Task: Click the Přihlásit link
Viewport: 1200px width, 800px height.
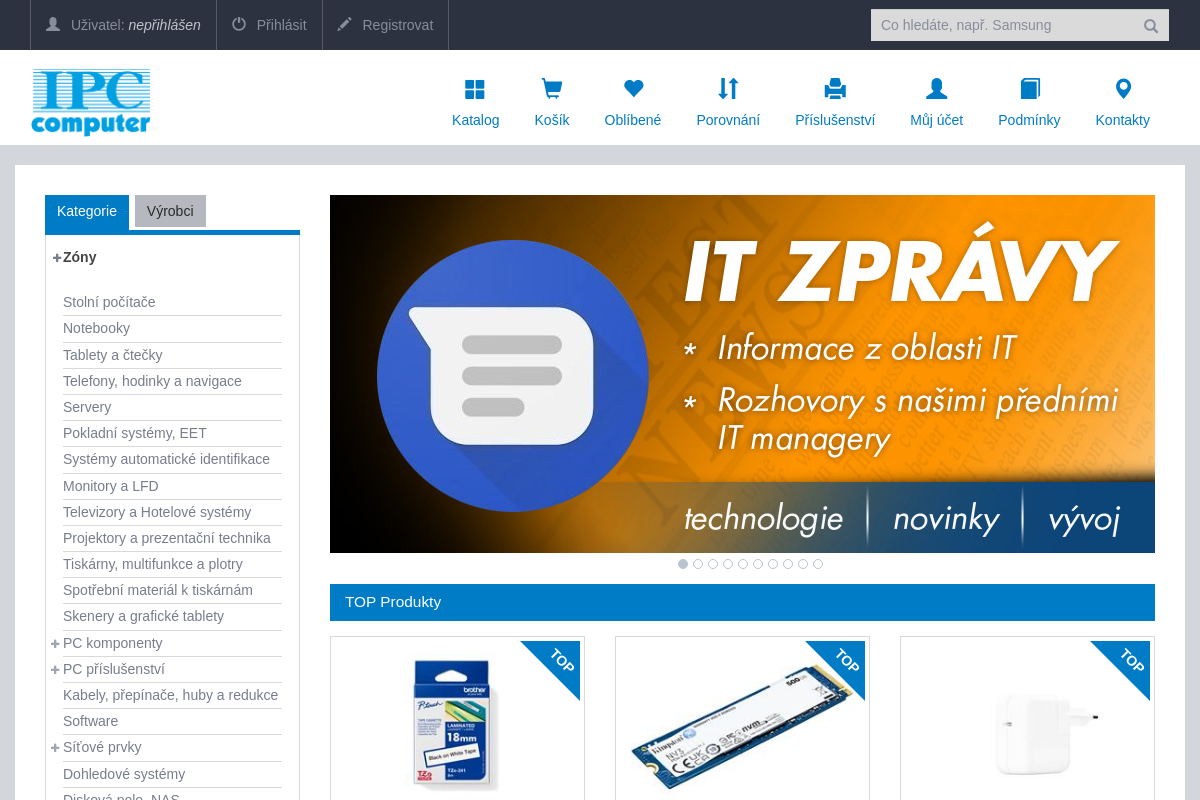Action: 282,25
